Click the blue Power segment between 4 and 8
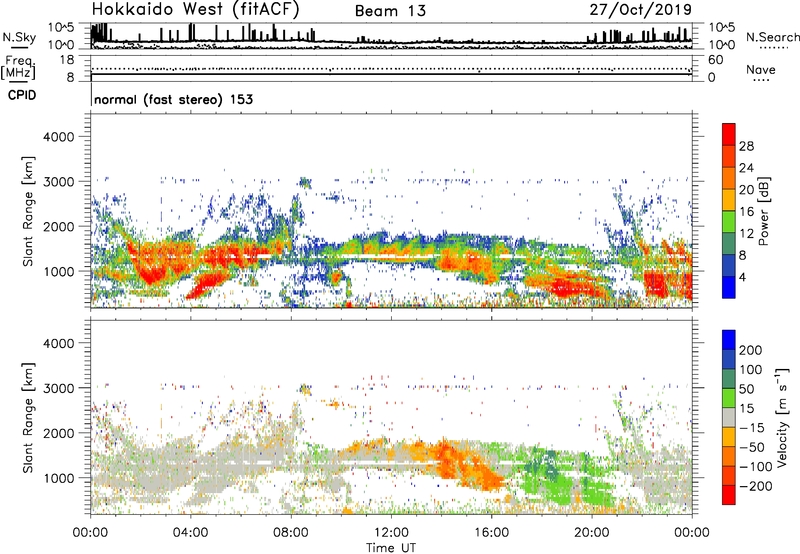Screen dimensions: 800x554 729,265
